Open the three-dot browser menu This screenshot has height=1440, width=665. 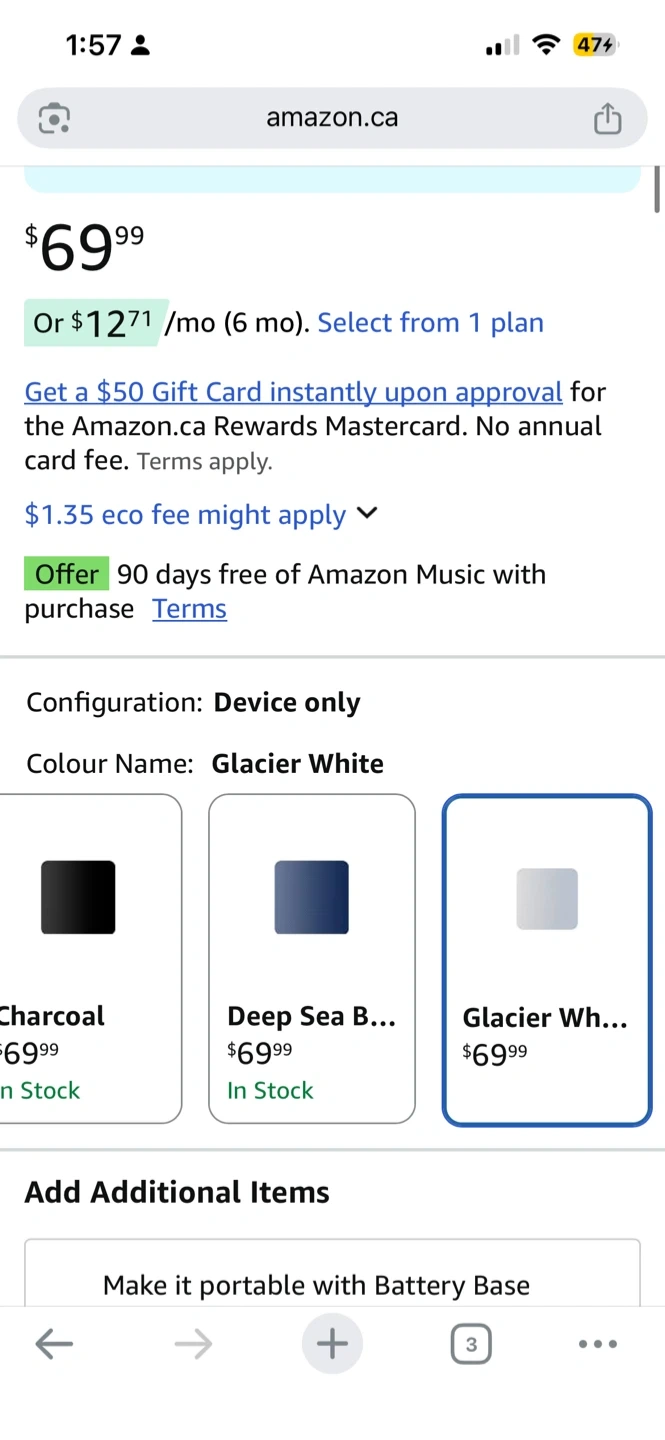pyautogui.click(x=598, y=1344)
